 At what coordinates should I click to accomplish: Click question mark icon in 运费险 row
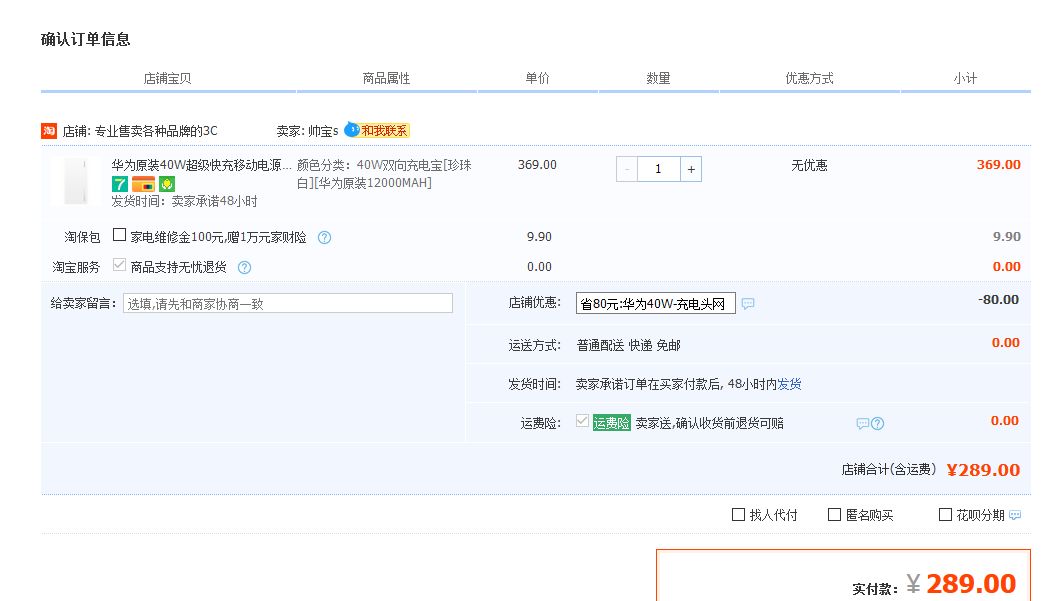[x=877, y=423]
